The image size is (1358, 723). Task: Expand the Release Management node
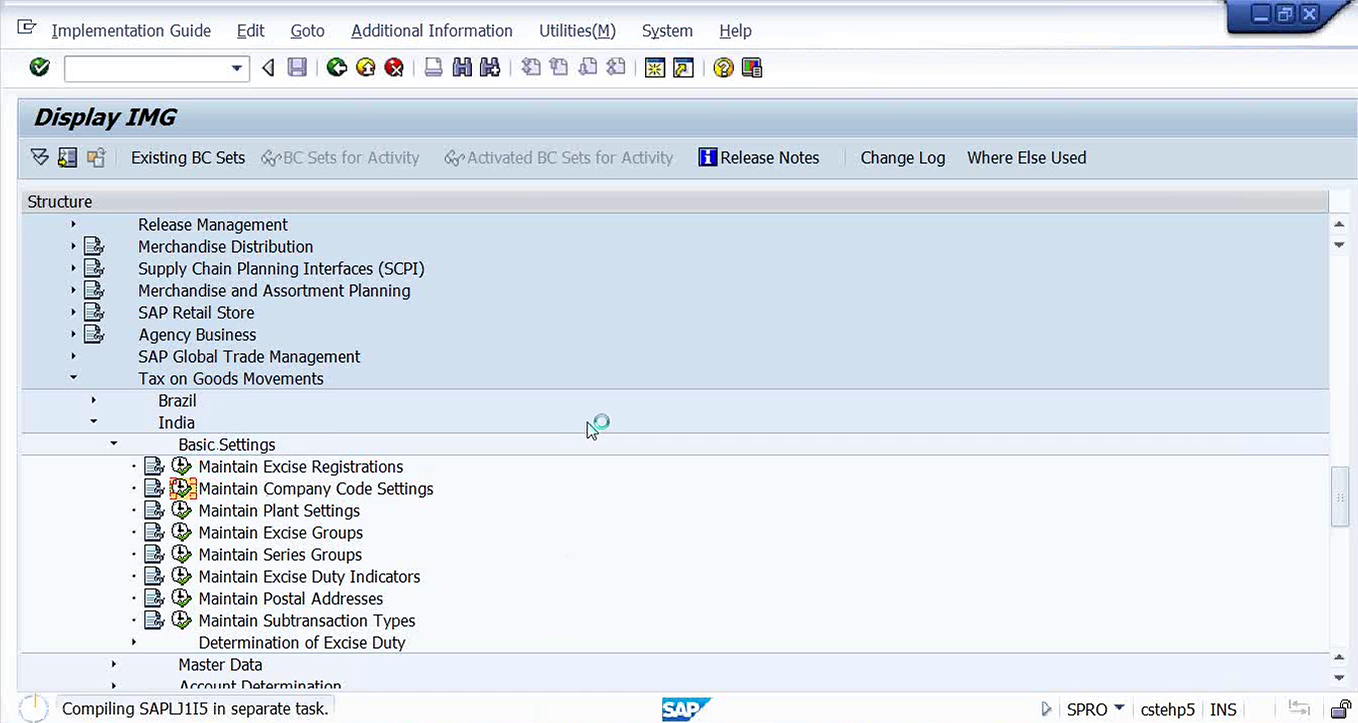(74, 224)
